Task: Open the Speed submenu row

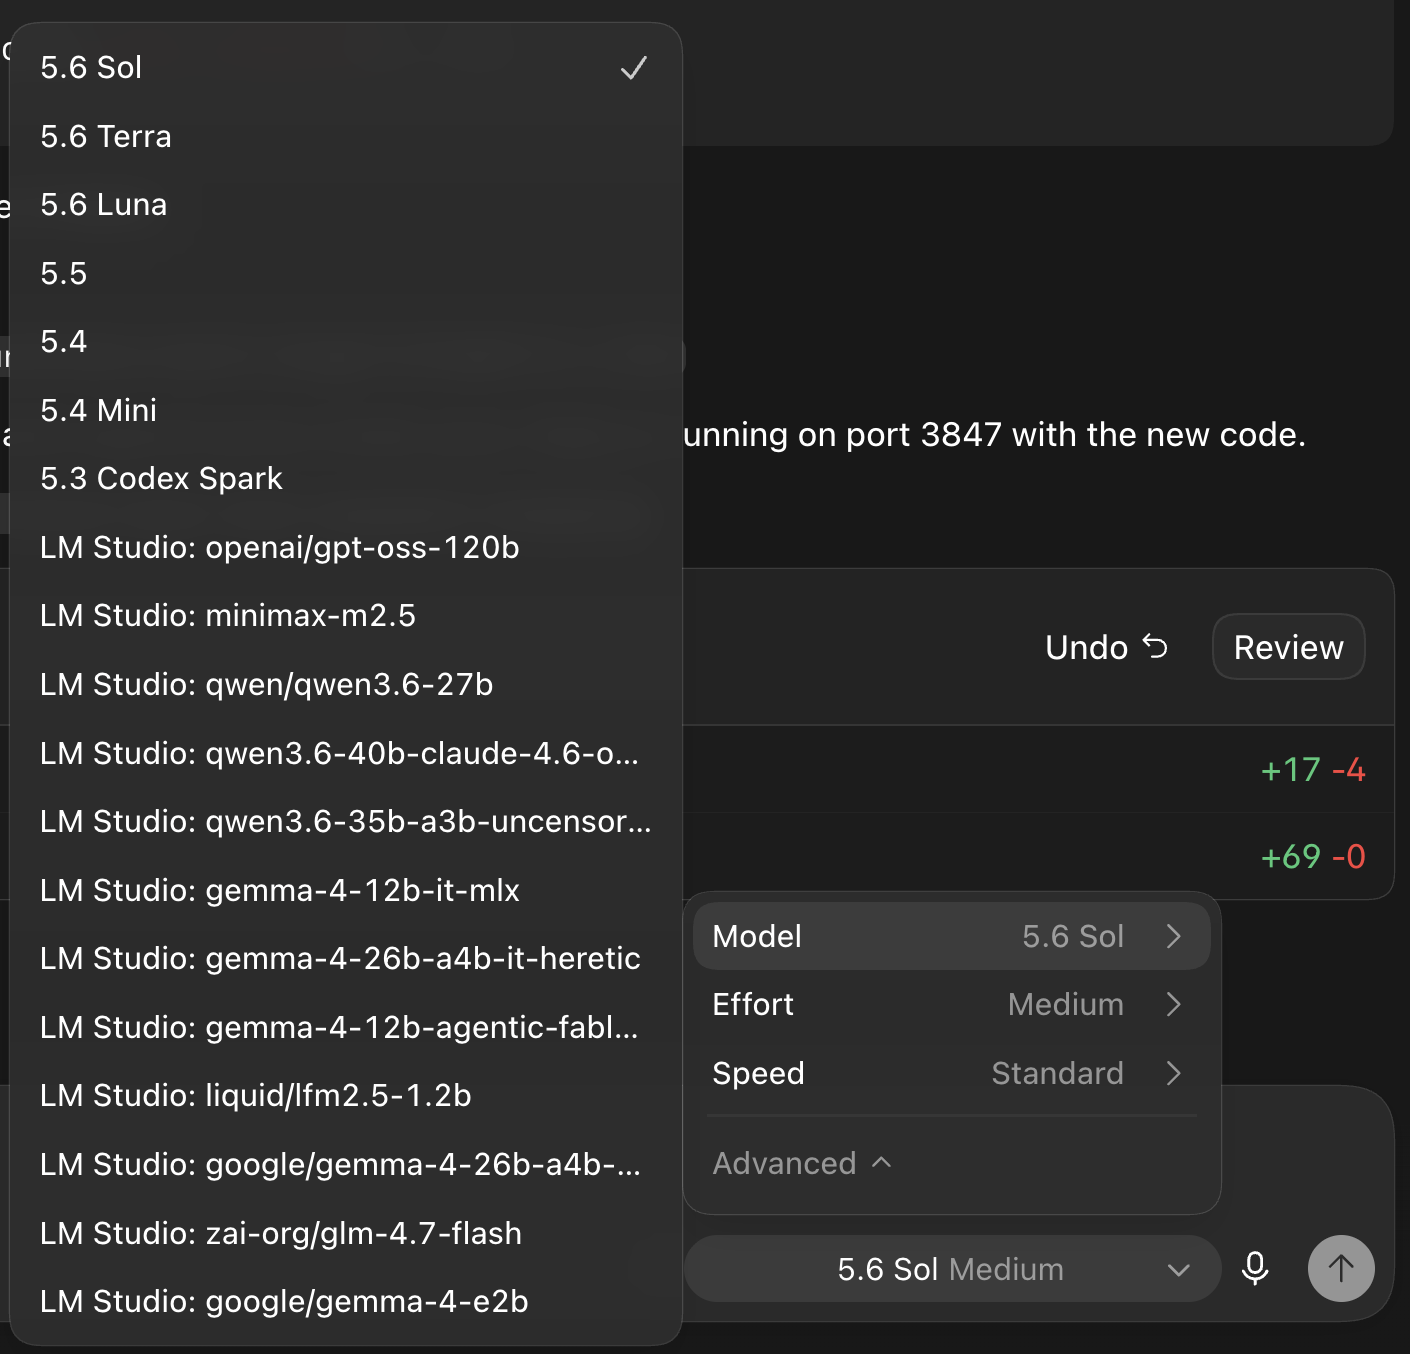Action: 951,1073
